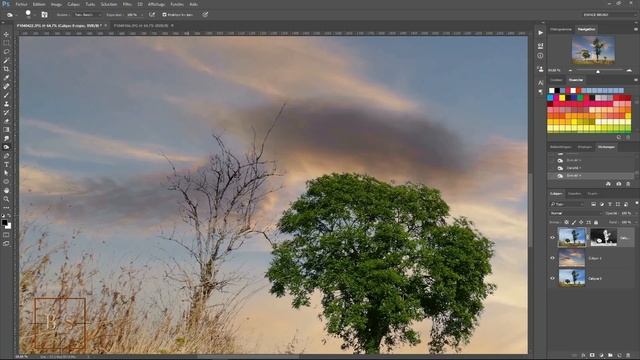Image resolution: width=640 pixels, height=360 pixels.
Task: Add a layer mask from Layers panel footer
Action: pyautogui.click(x=592, y=356)
